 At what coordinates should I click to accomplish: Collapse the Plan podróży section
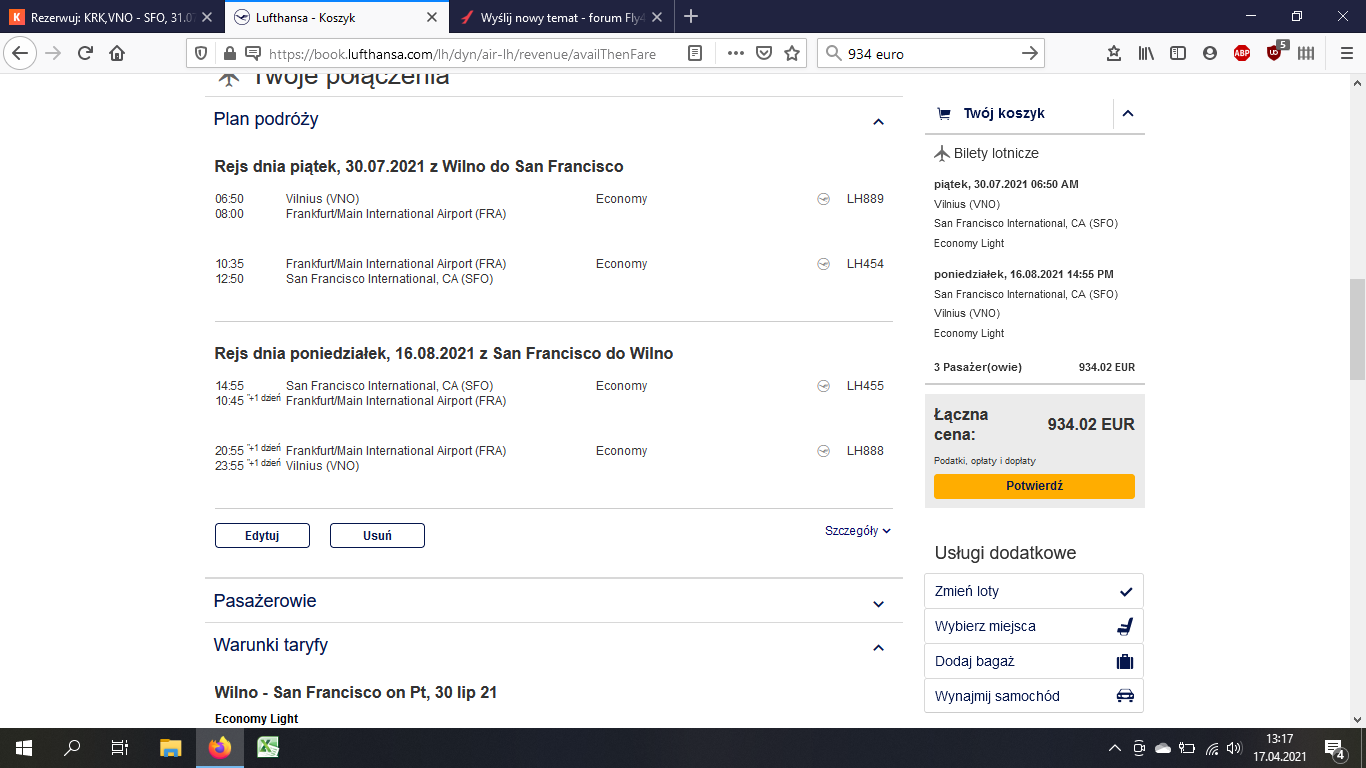click(x=879, y=122)
